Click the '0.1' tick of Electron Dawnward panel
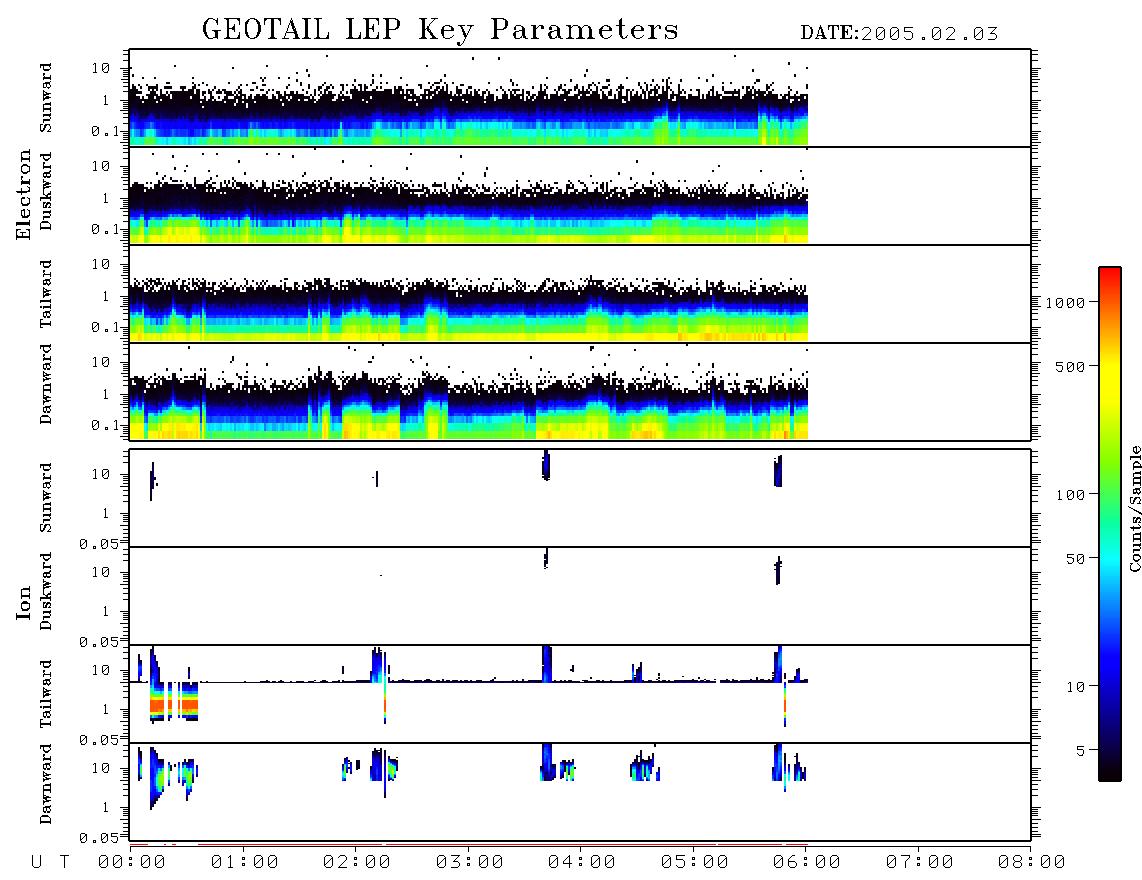The image size is (1142, 880). pyautogui.click(x=106, y=425)
